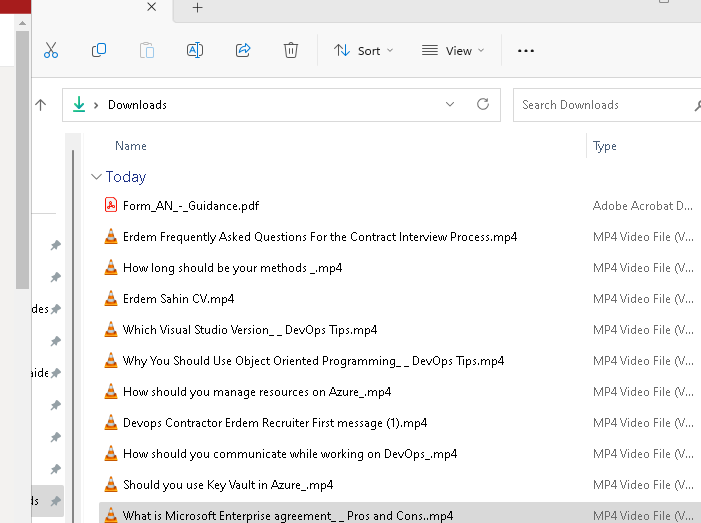The image size is (701, 523).
Task: Click VLC icon for communicate while working on DevOps
Action: 111,454
